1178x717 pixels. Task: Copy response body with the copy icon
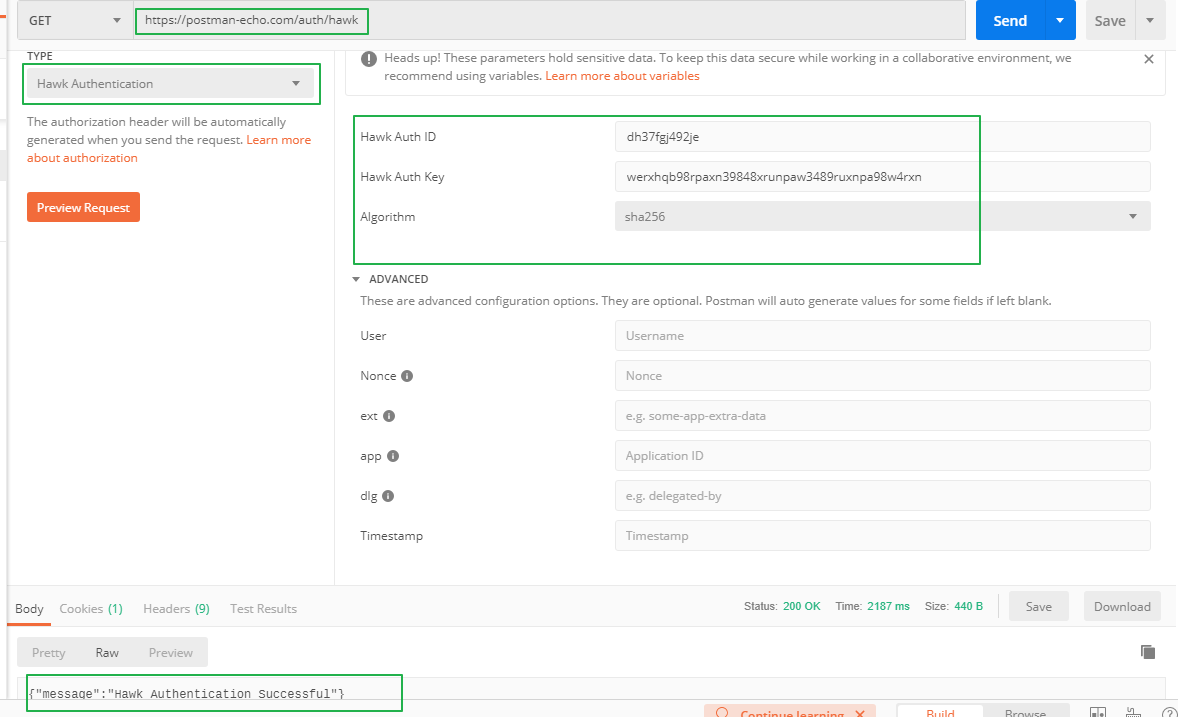click(x=1148, y=652)
